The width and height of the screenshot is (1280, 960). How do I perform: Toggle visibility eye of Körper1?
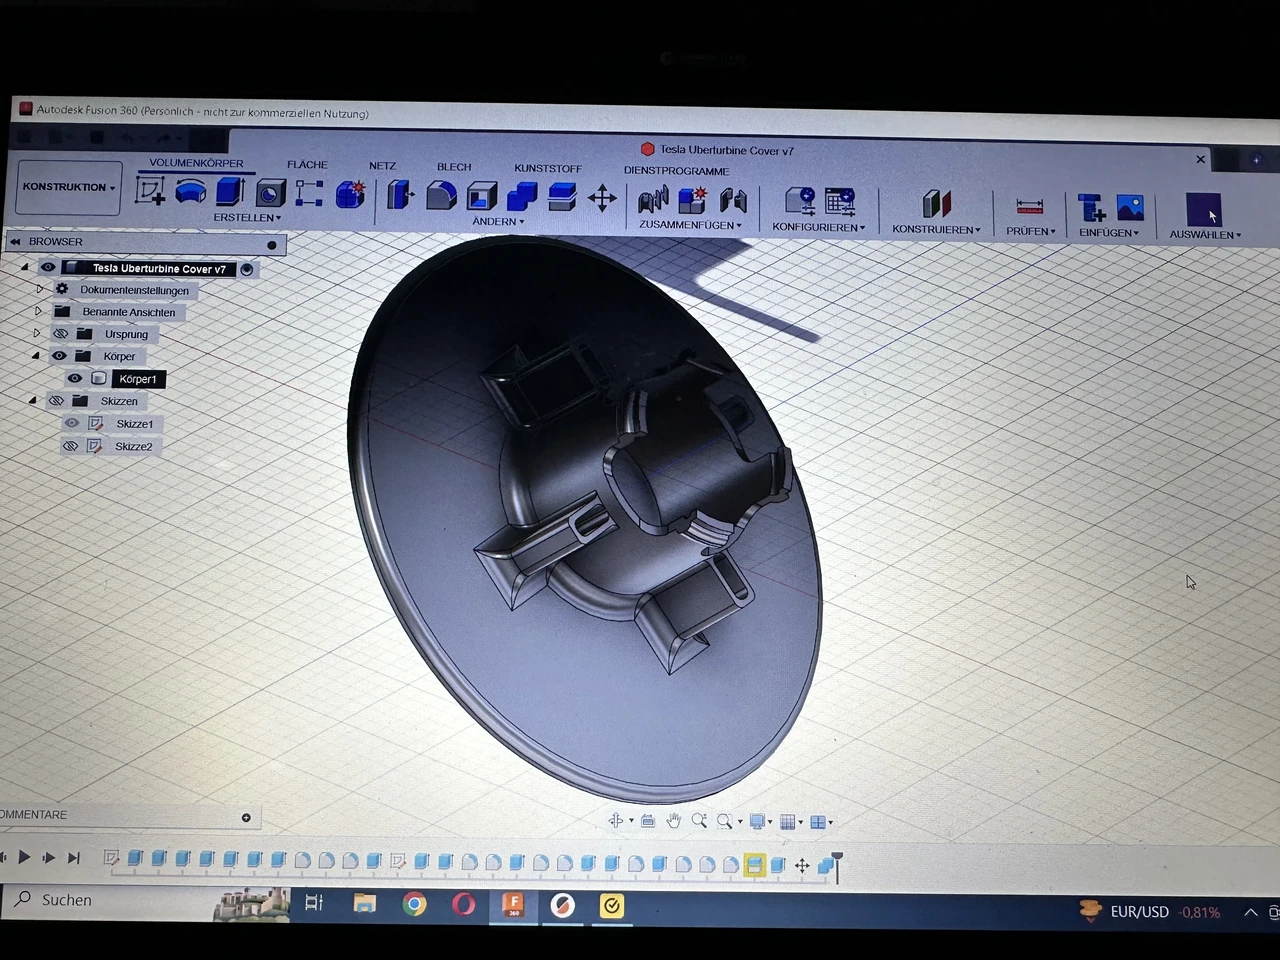pos(75,378)
